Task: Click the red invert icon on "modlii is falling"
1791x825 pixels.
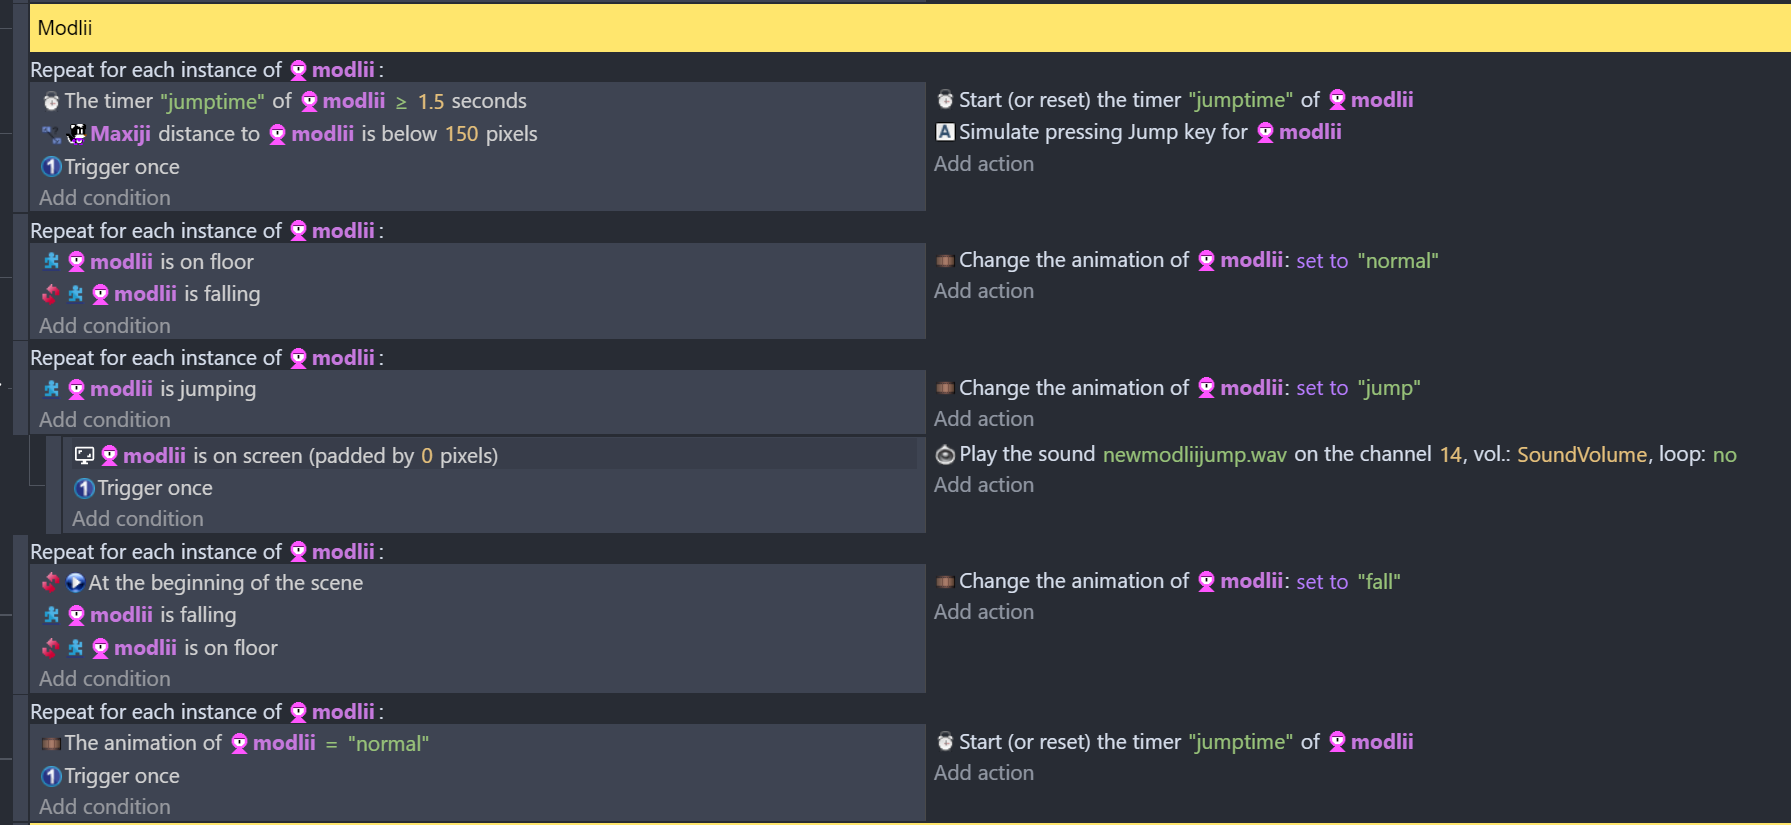Action: (x=51, y=294)
